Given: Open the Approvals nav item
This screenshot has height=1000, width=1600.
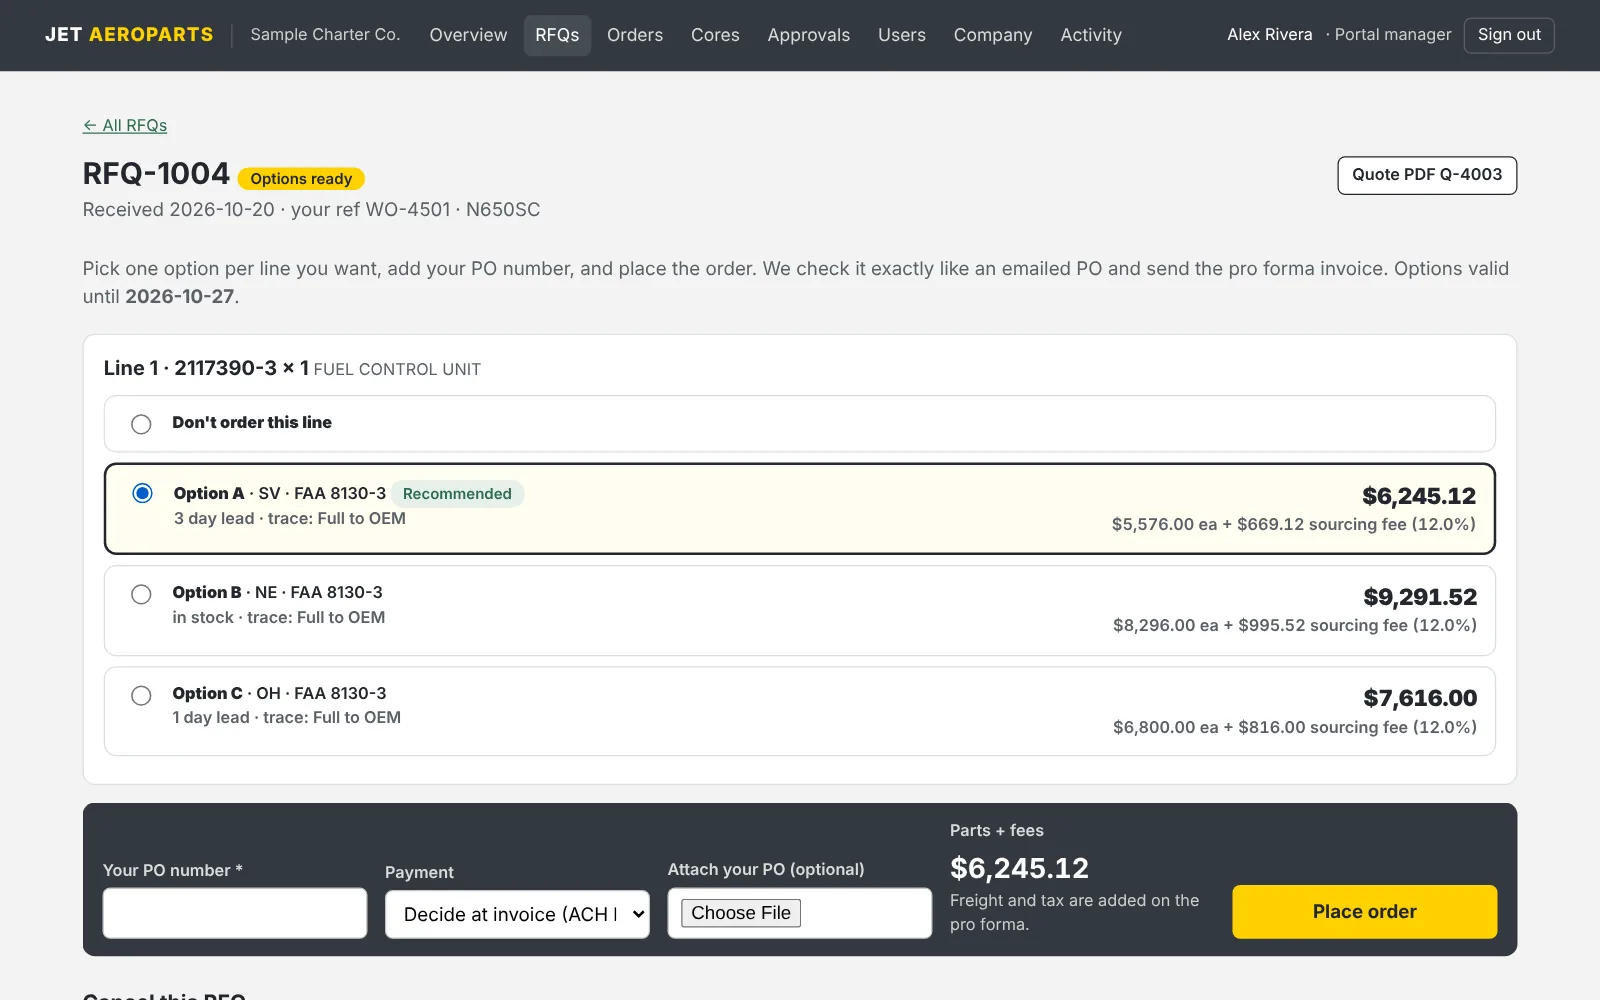Looking at the screenshot, I should (x=808, y=35).
